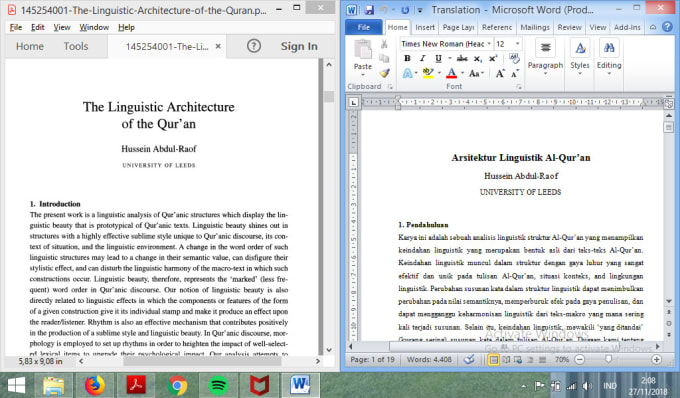Click the Paste clipboard icon
The image size is (680, 398).
[x=363, y=49]
